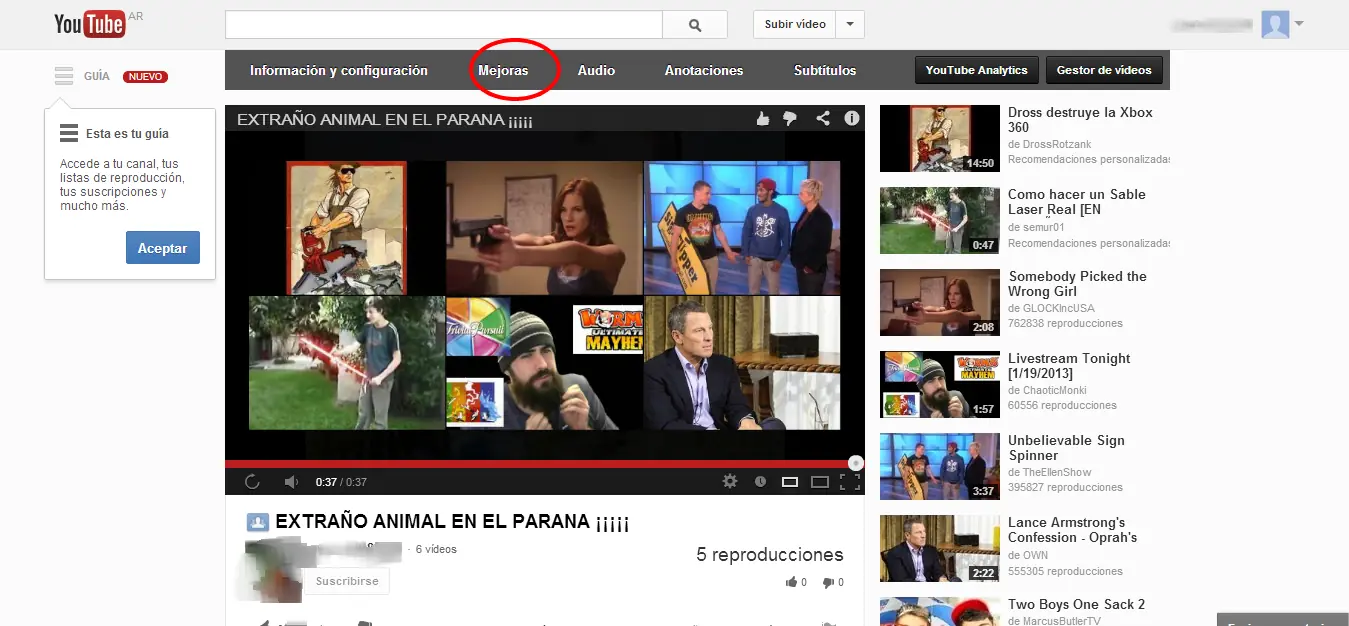Screen dimensions: 1349x626
Task: Toggle the small player size
Action: click(x=790, y=482)
